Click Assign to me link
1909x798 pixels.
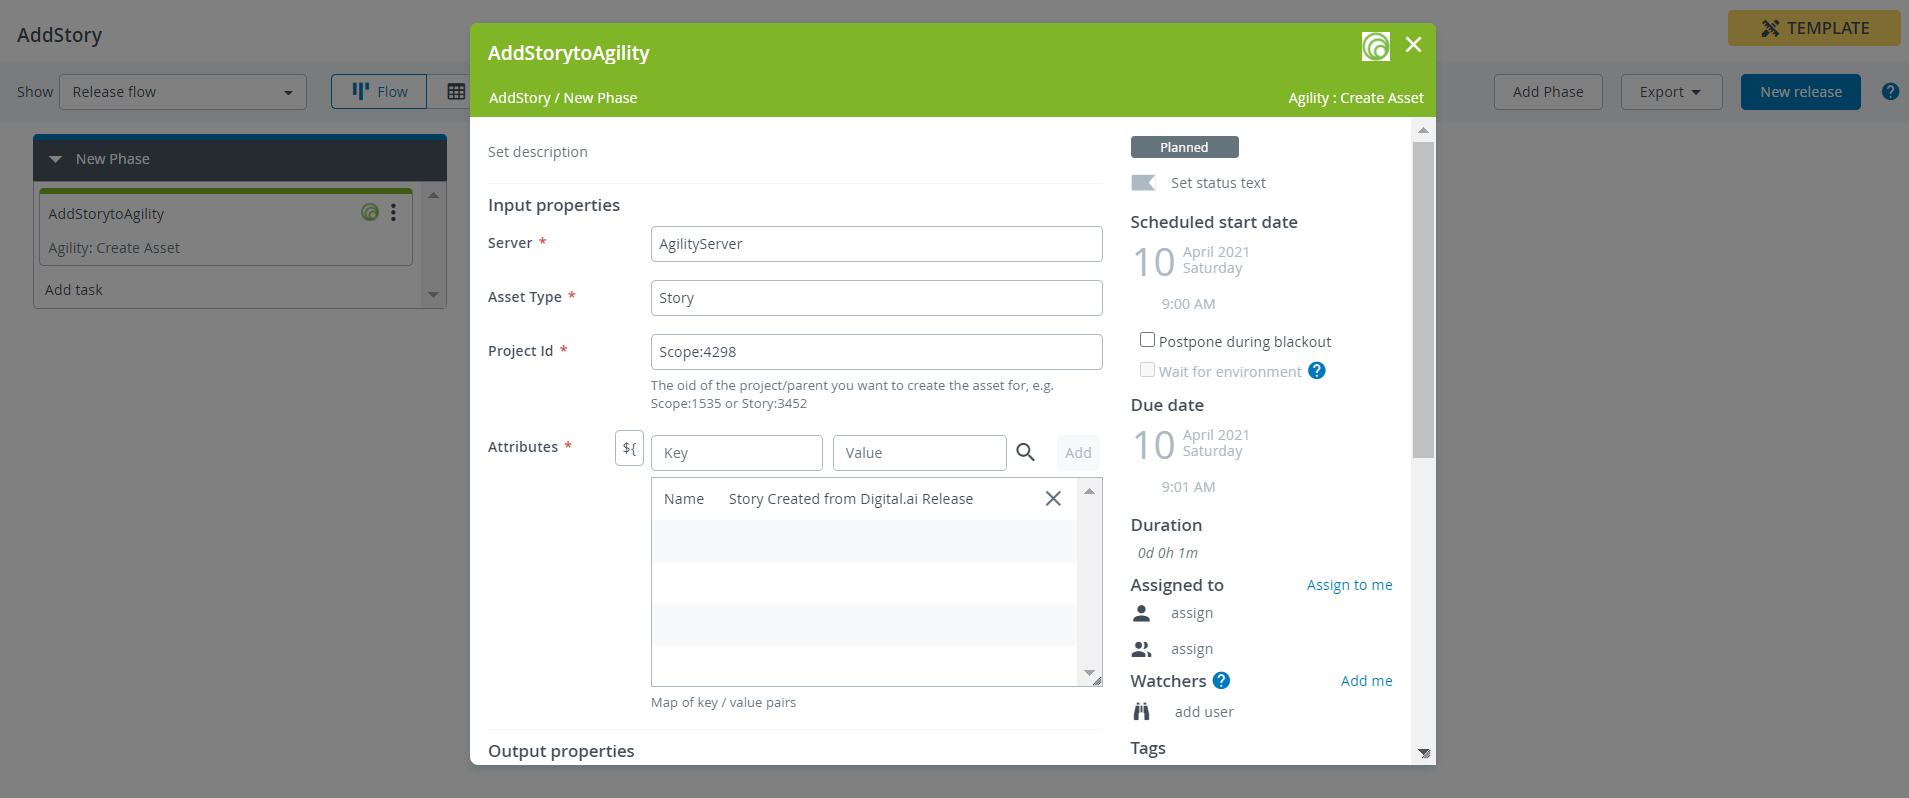click(1349, 585)
